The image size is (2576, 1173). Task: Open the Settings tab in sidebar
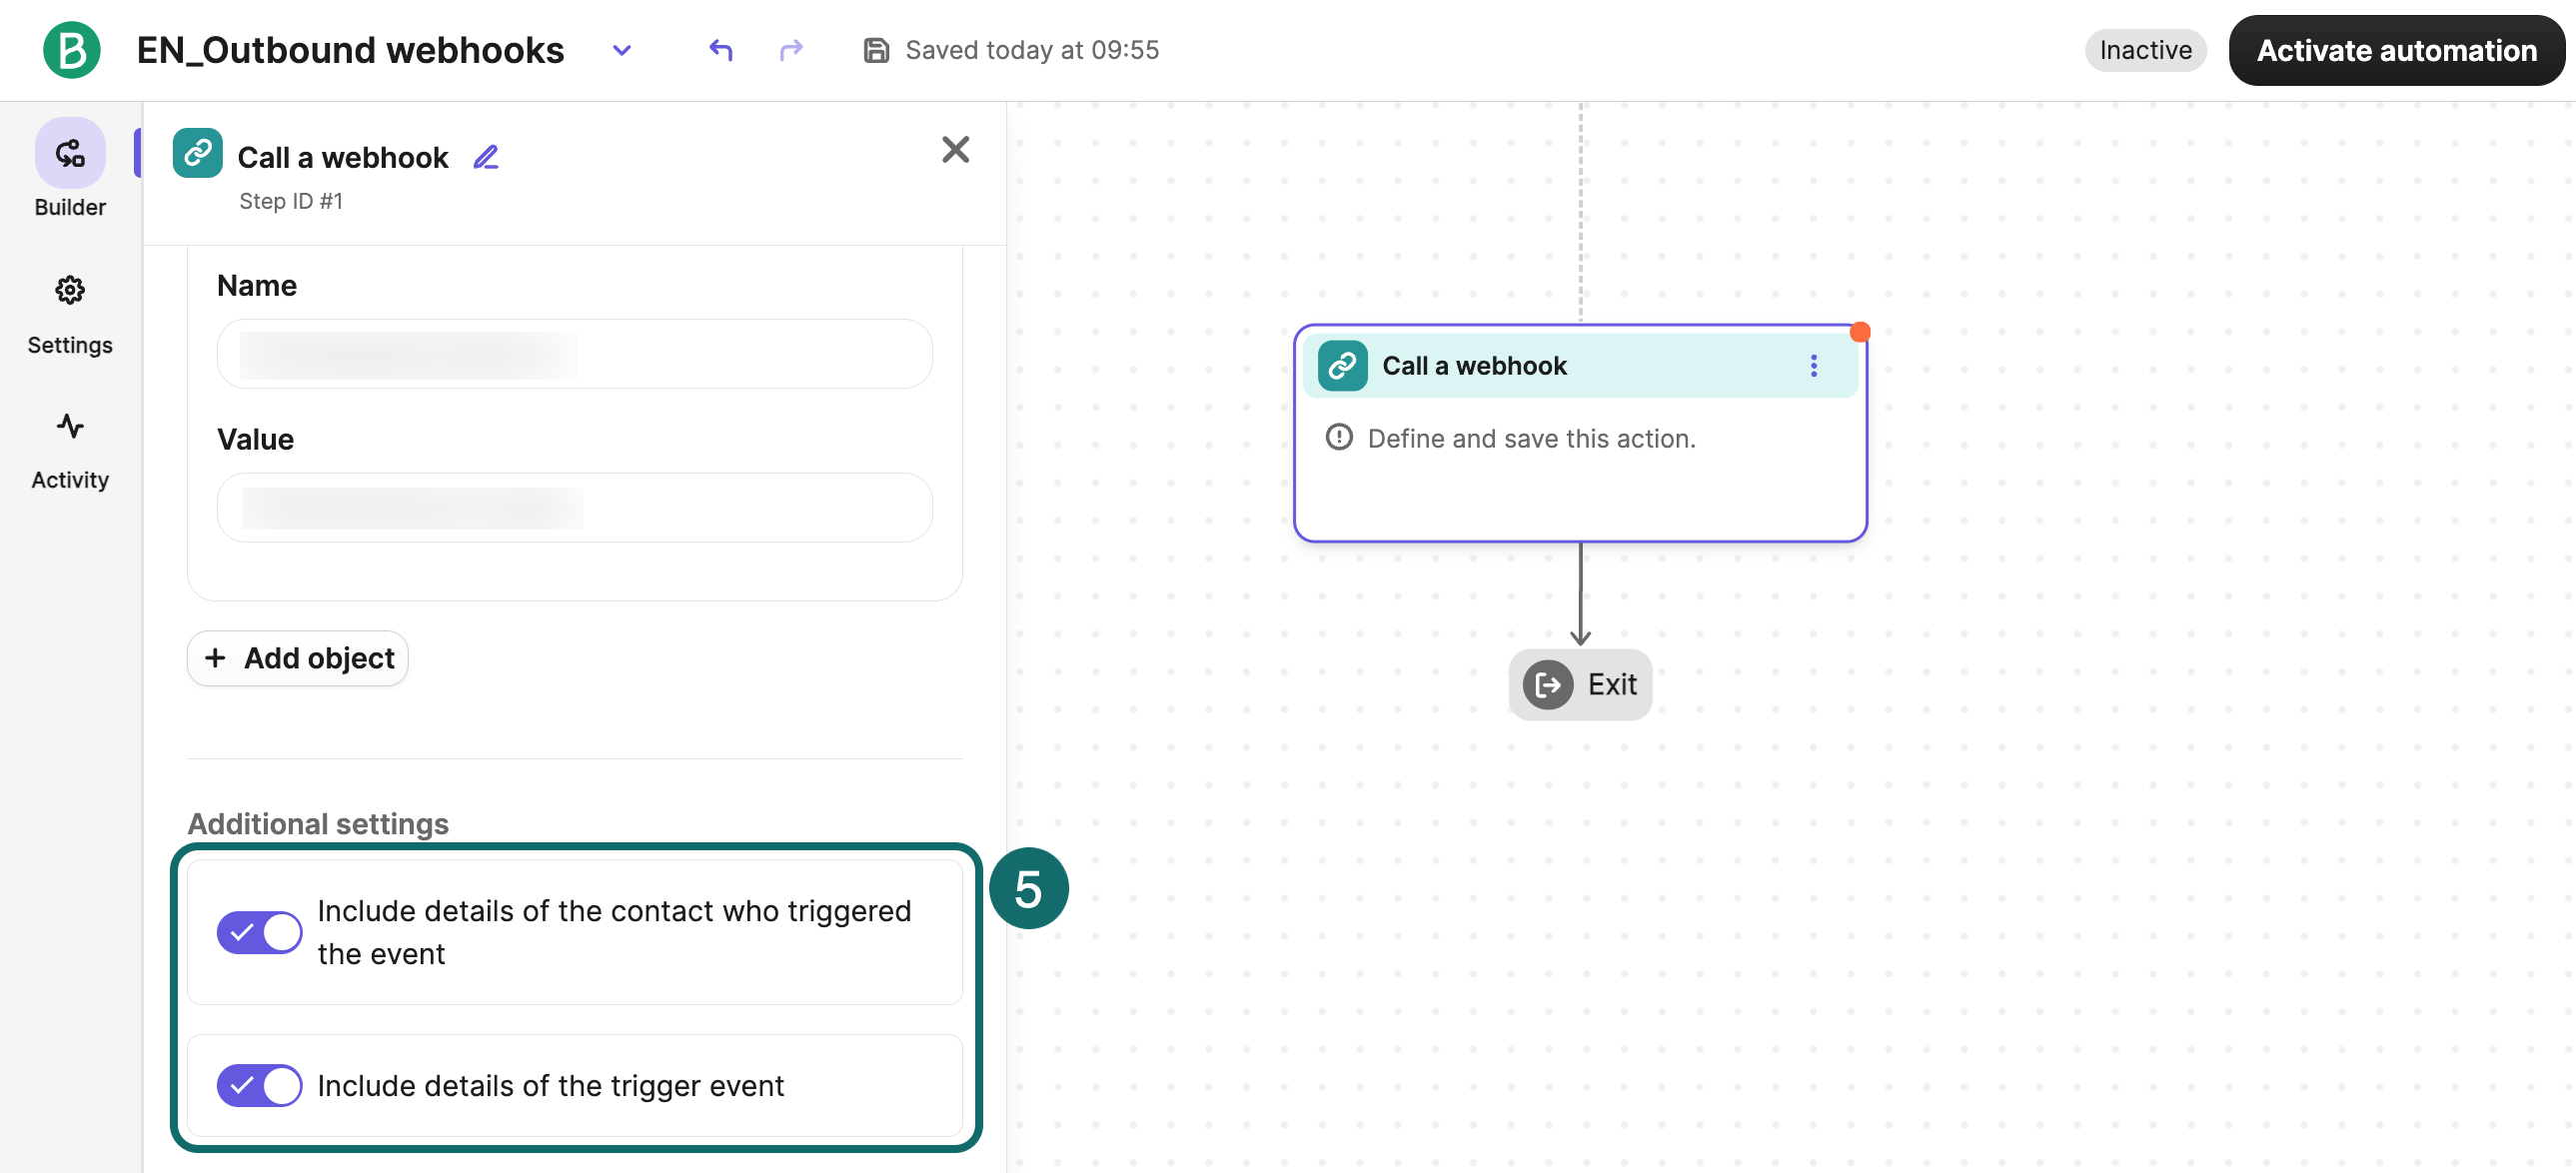[70, 315]
